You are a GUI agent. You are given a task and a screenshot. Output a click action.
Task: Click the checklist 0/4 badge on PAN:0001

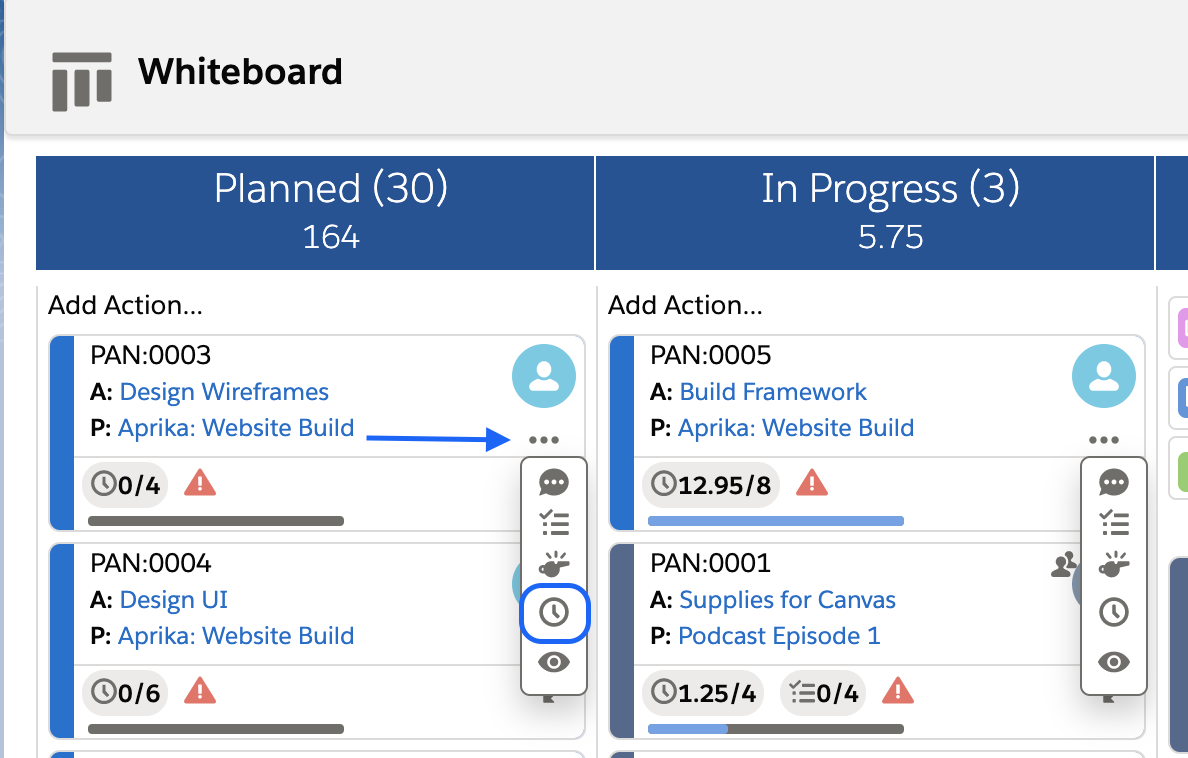coord(822,693)
